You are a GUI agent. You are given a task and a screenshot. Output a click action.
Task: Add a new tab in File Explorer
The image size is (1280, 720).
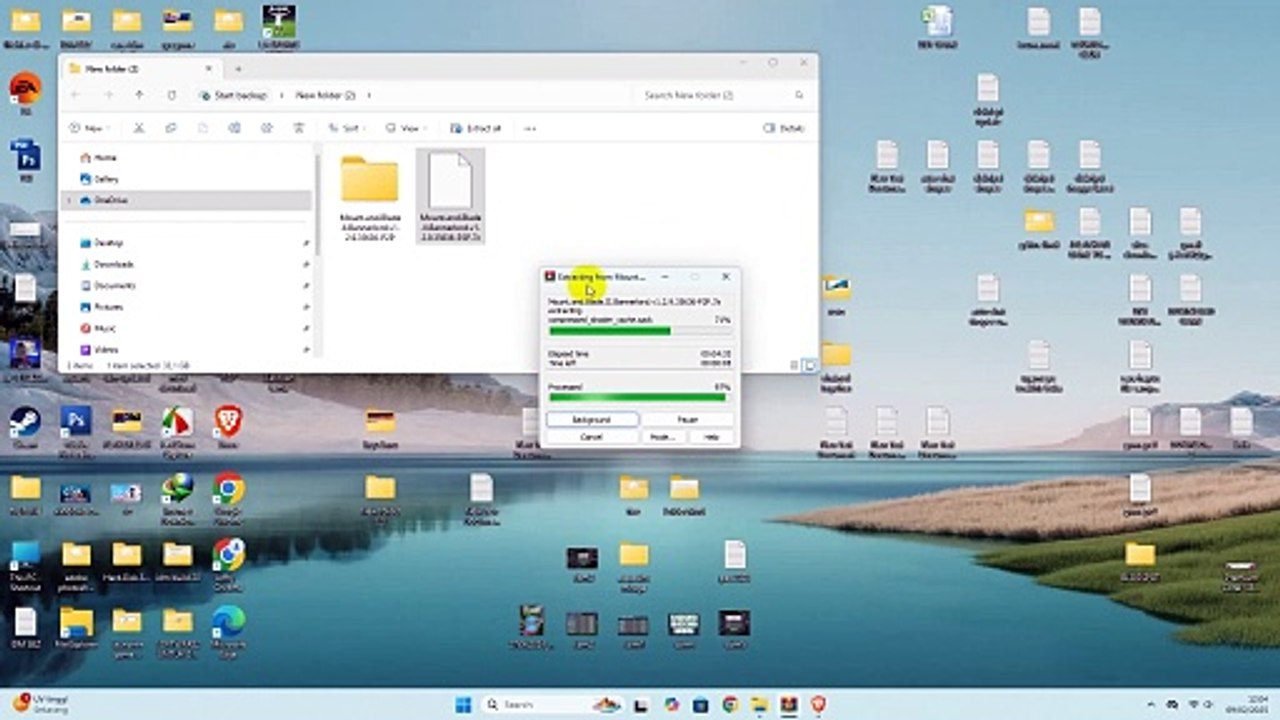[x=238, y=68]
